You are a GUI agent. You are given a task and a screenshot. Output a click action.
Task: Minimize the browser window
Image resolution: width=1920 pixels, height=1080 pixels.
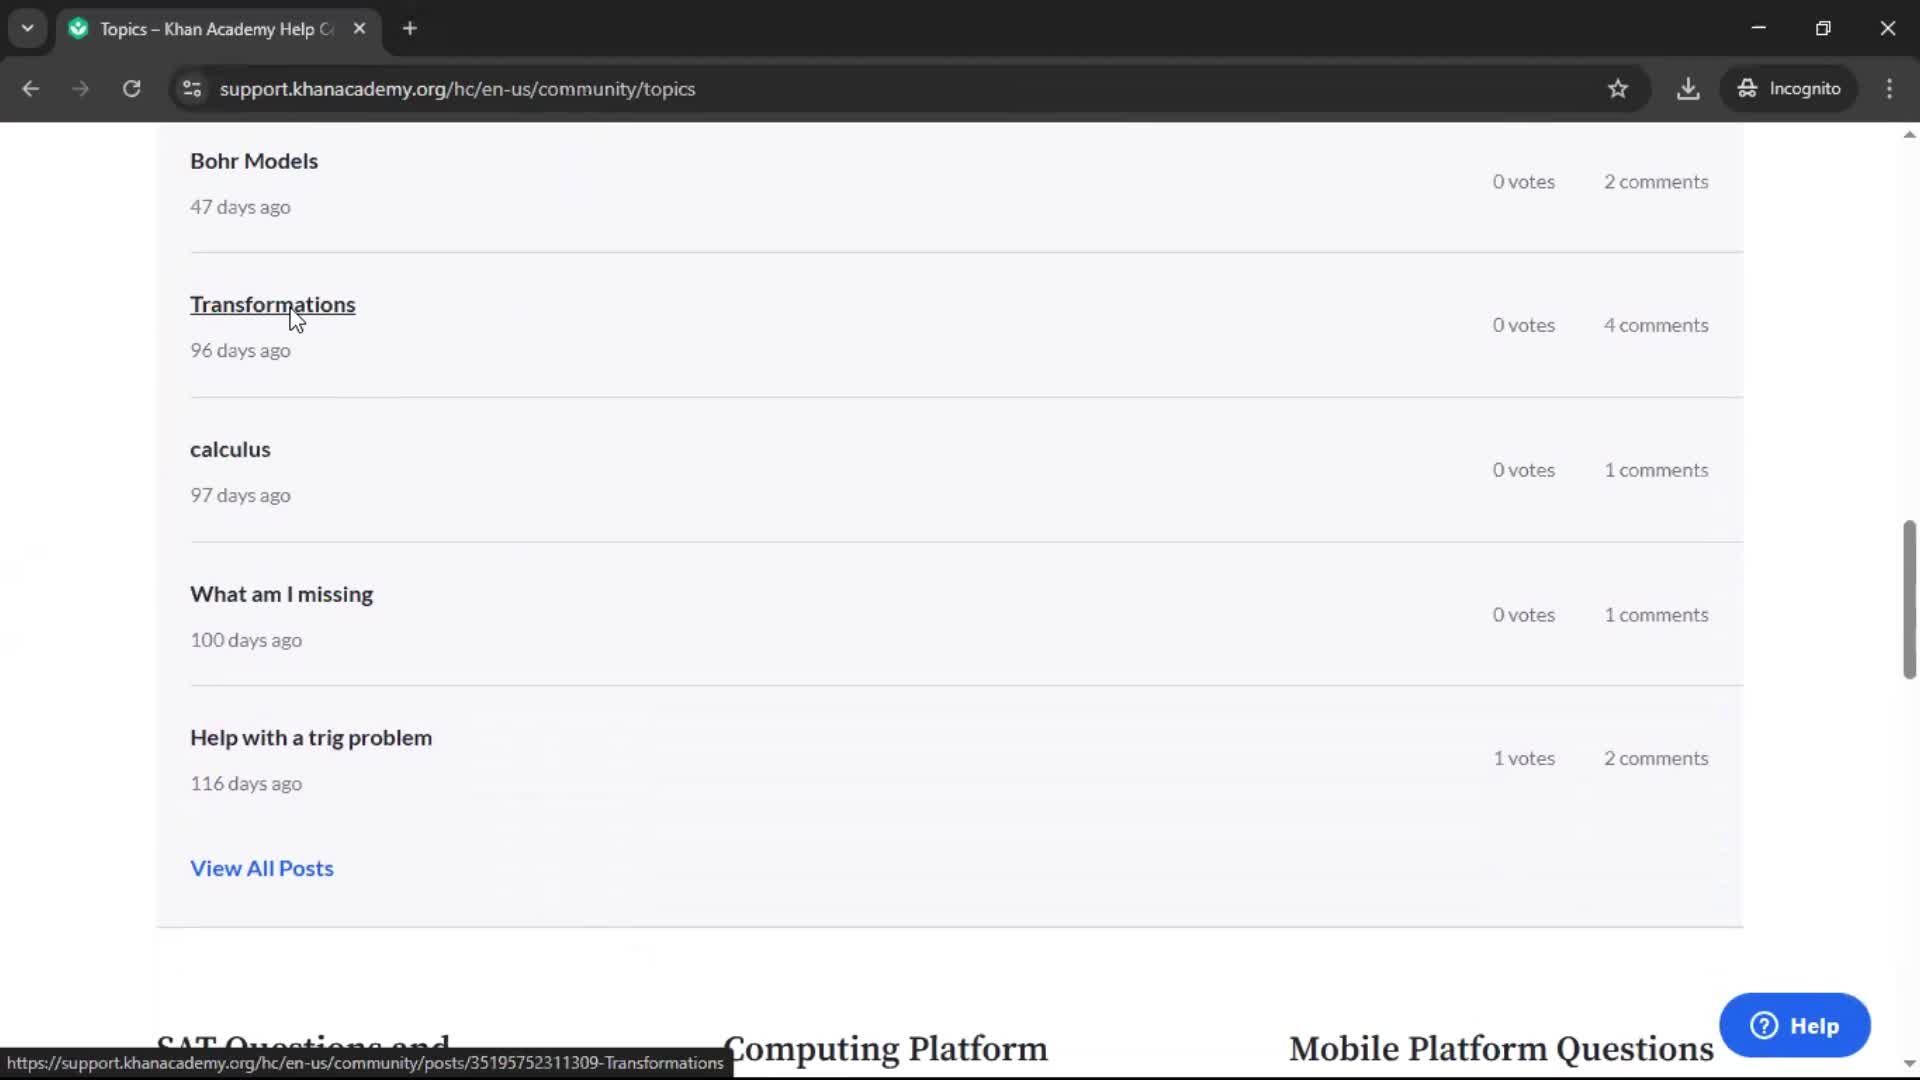(1759, 28)
